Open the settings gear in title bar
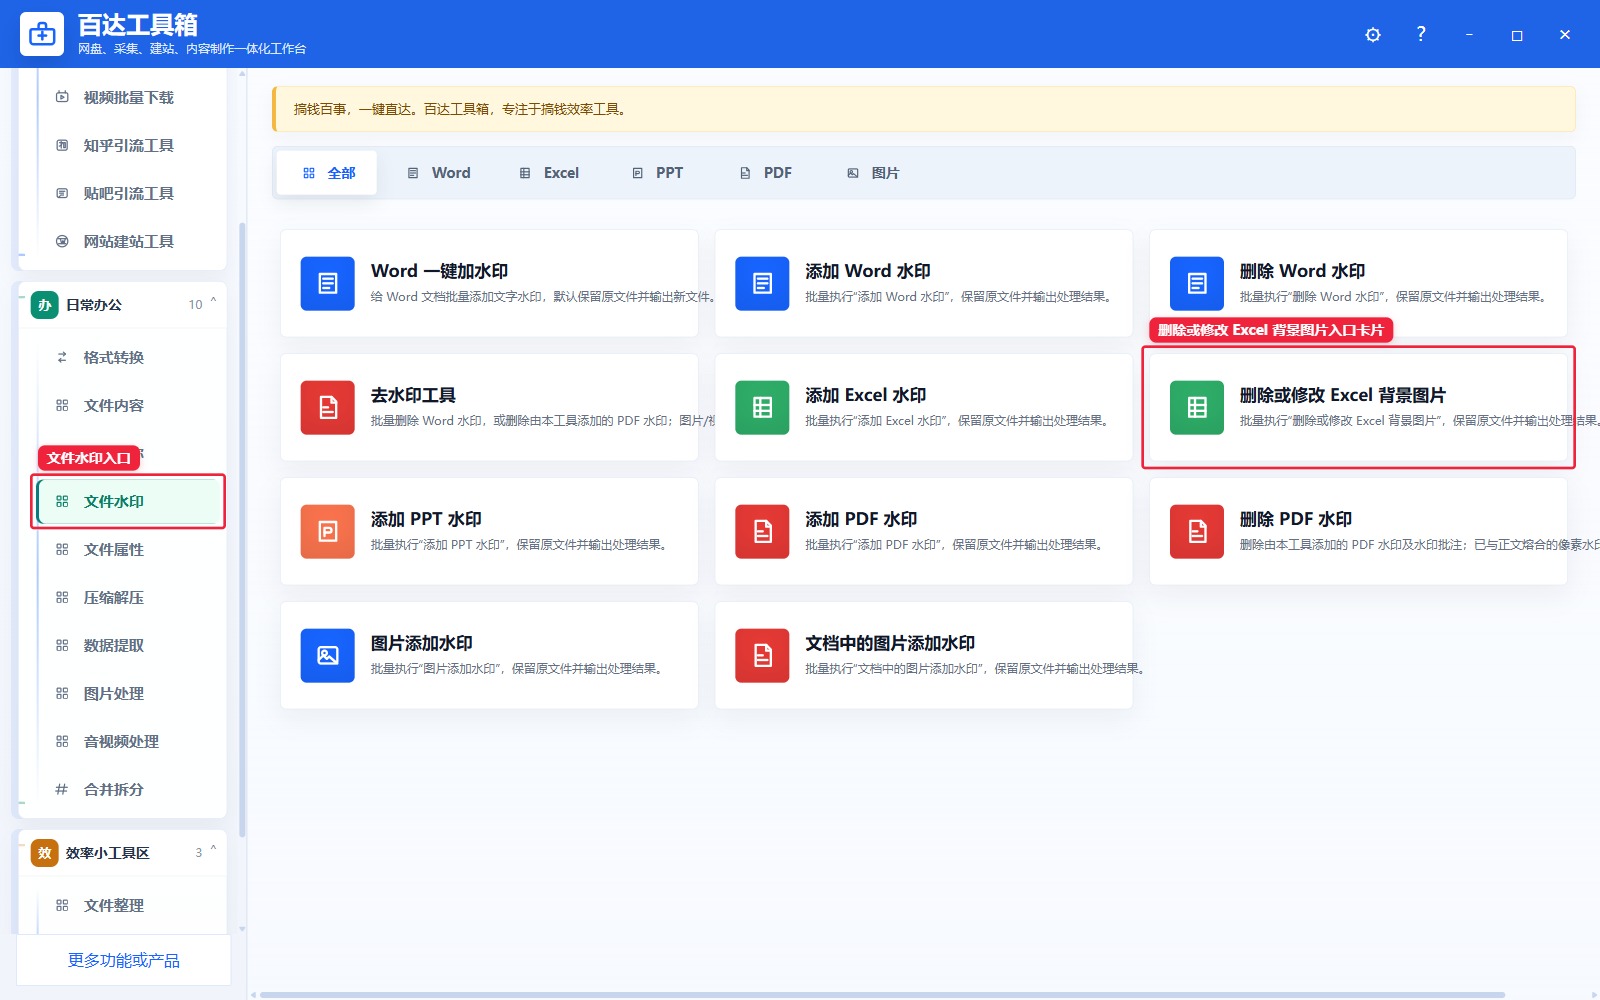 (x=1373, y=35)
